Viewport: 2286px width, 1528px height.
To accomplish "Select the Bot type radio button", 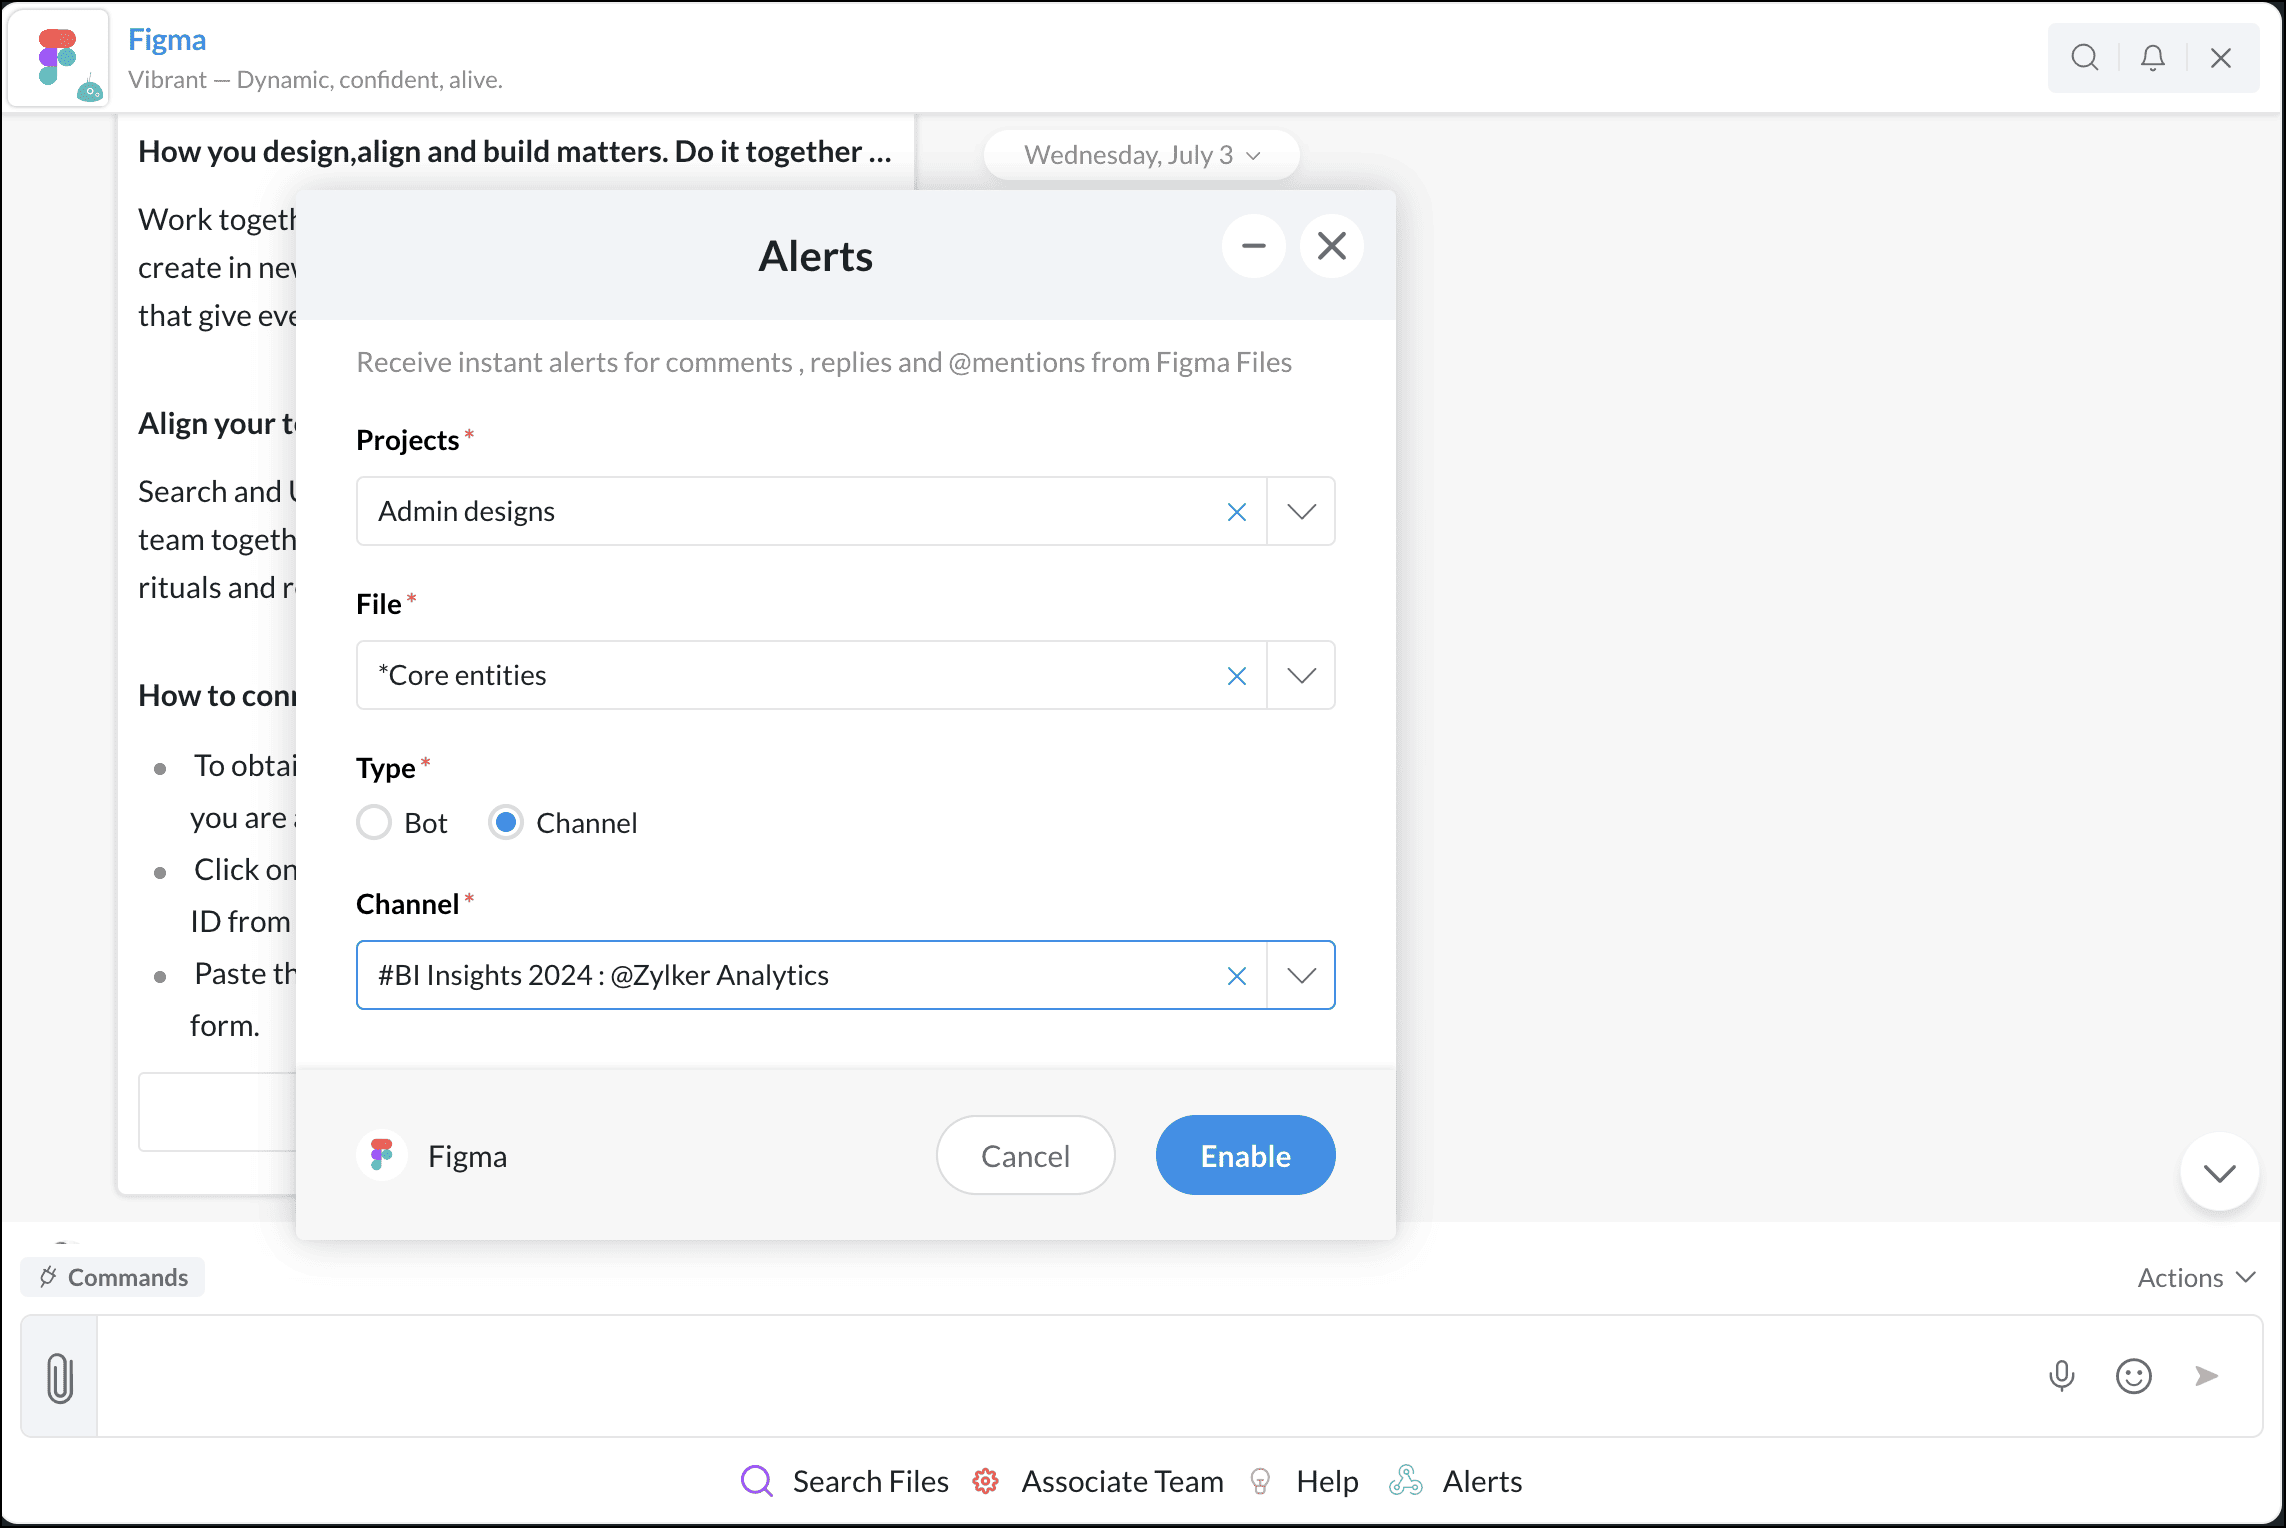I will pyautogui.click(x=374, y=823).
